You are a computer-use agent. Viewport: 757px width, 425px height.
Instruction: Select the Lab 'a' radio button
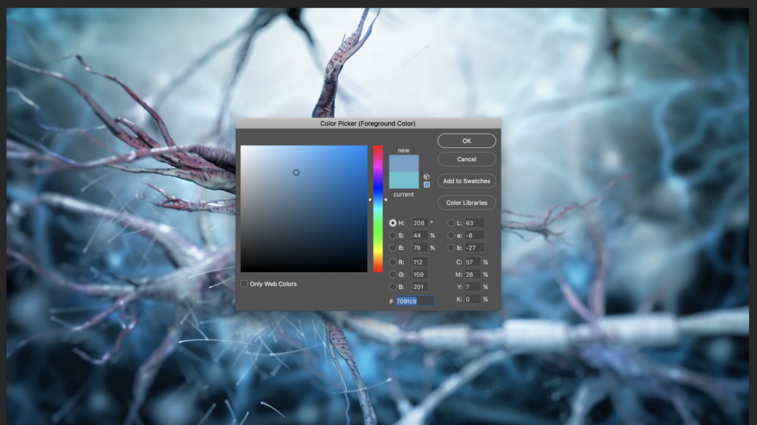451,236
